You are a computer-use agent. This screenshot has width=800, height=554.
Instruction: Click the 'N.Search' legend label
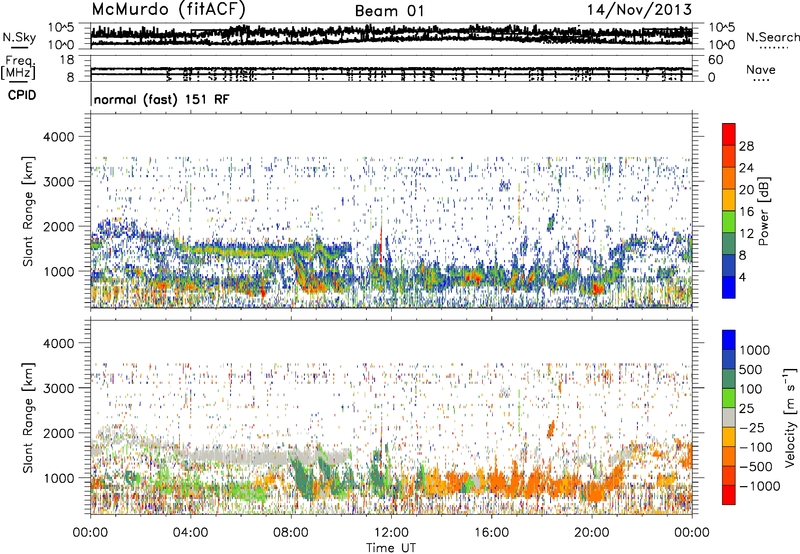tap(772, 37)
